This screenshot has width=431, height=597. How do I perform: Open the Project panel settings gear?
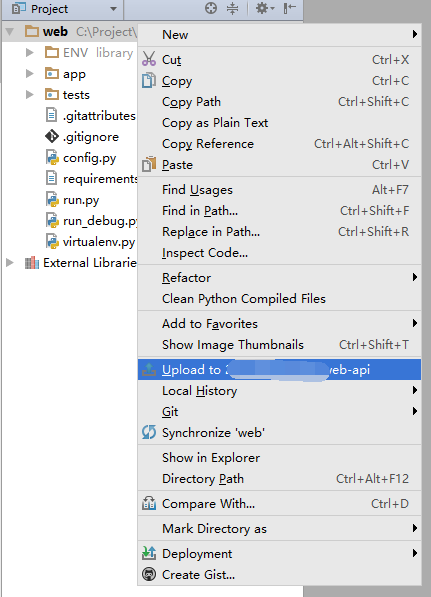click(x=265, y=8)
